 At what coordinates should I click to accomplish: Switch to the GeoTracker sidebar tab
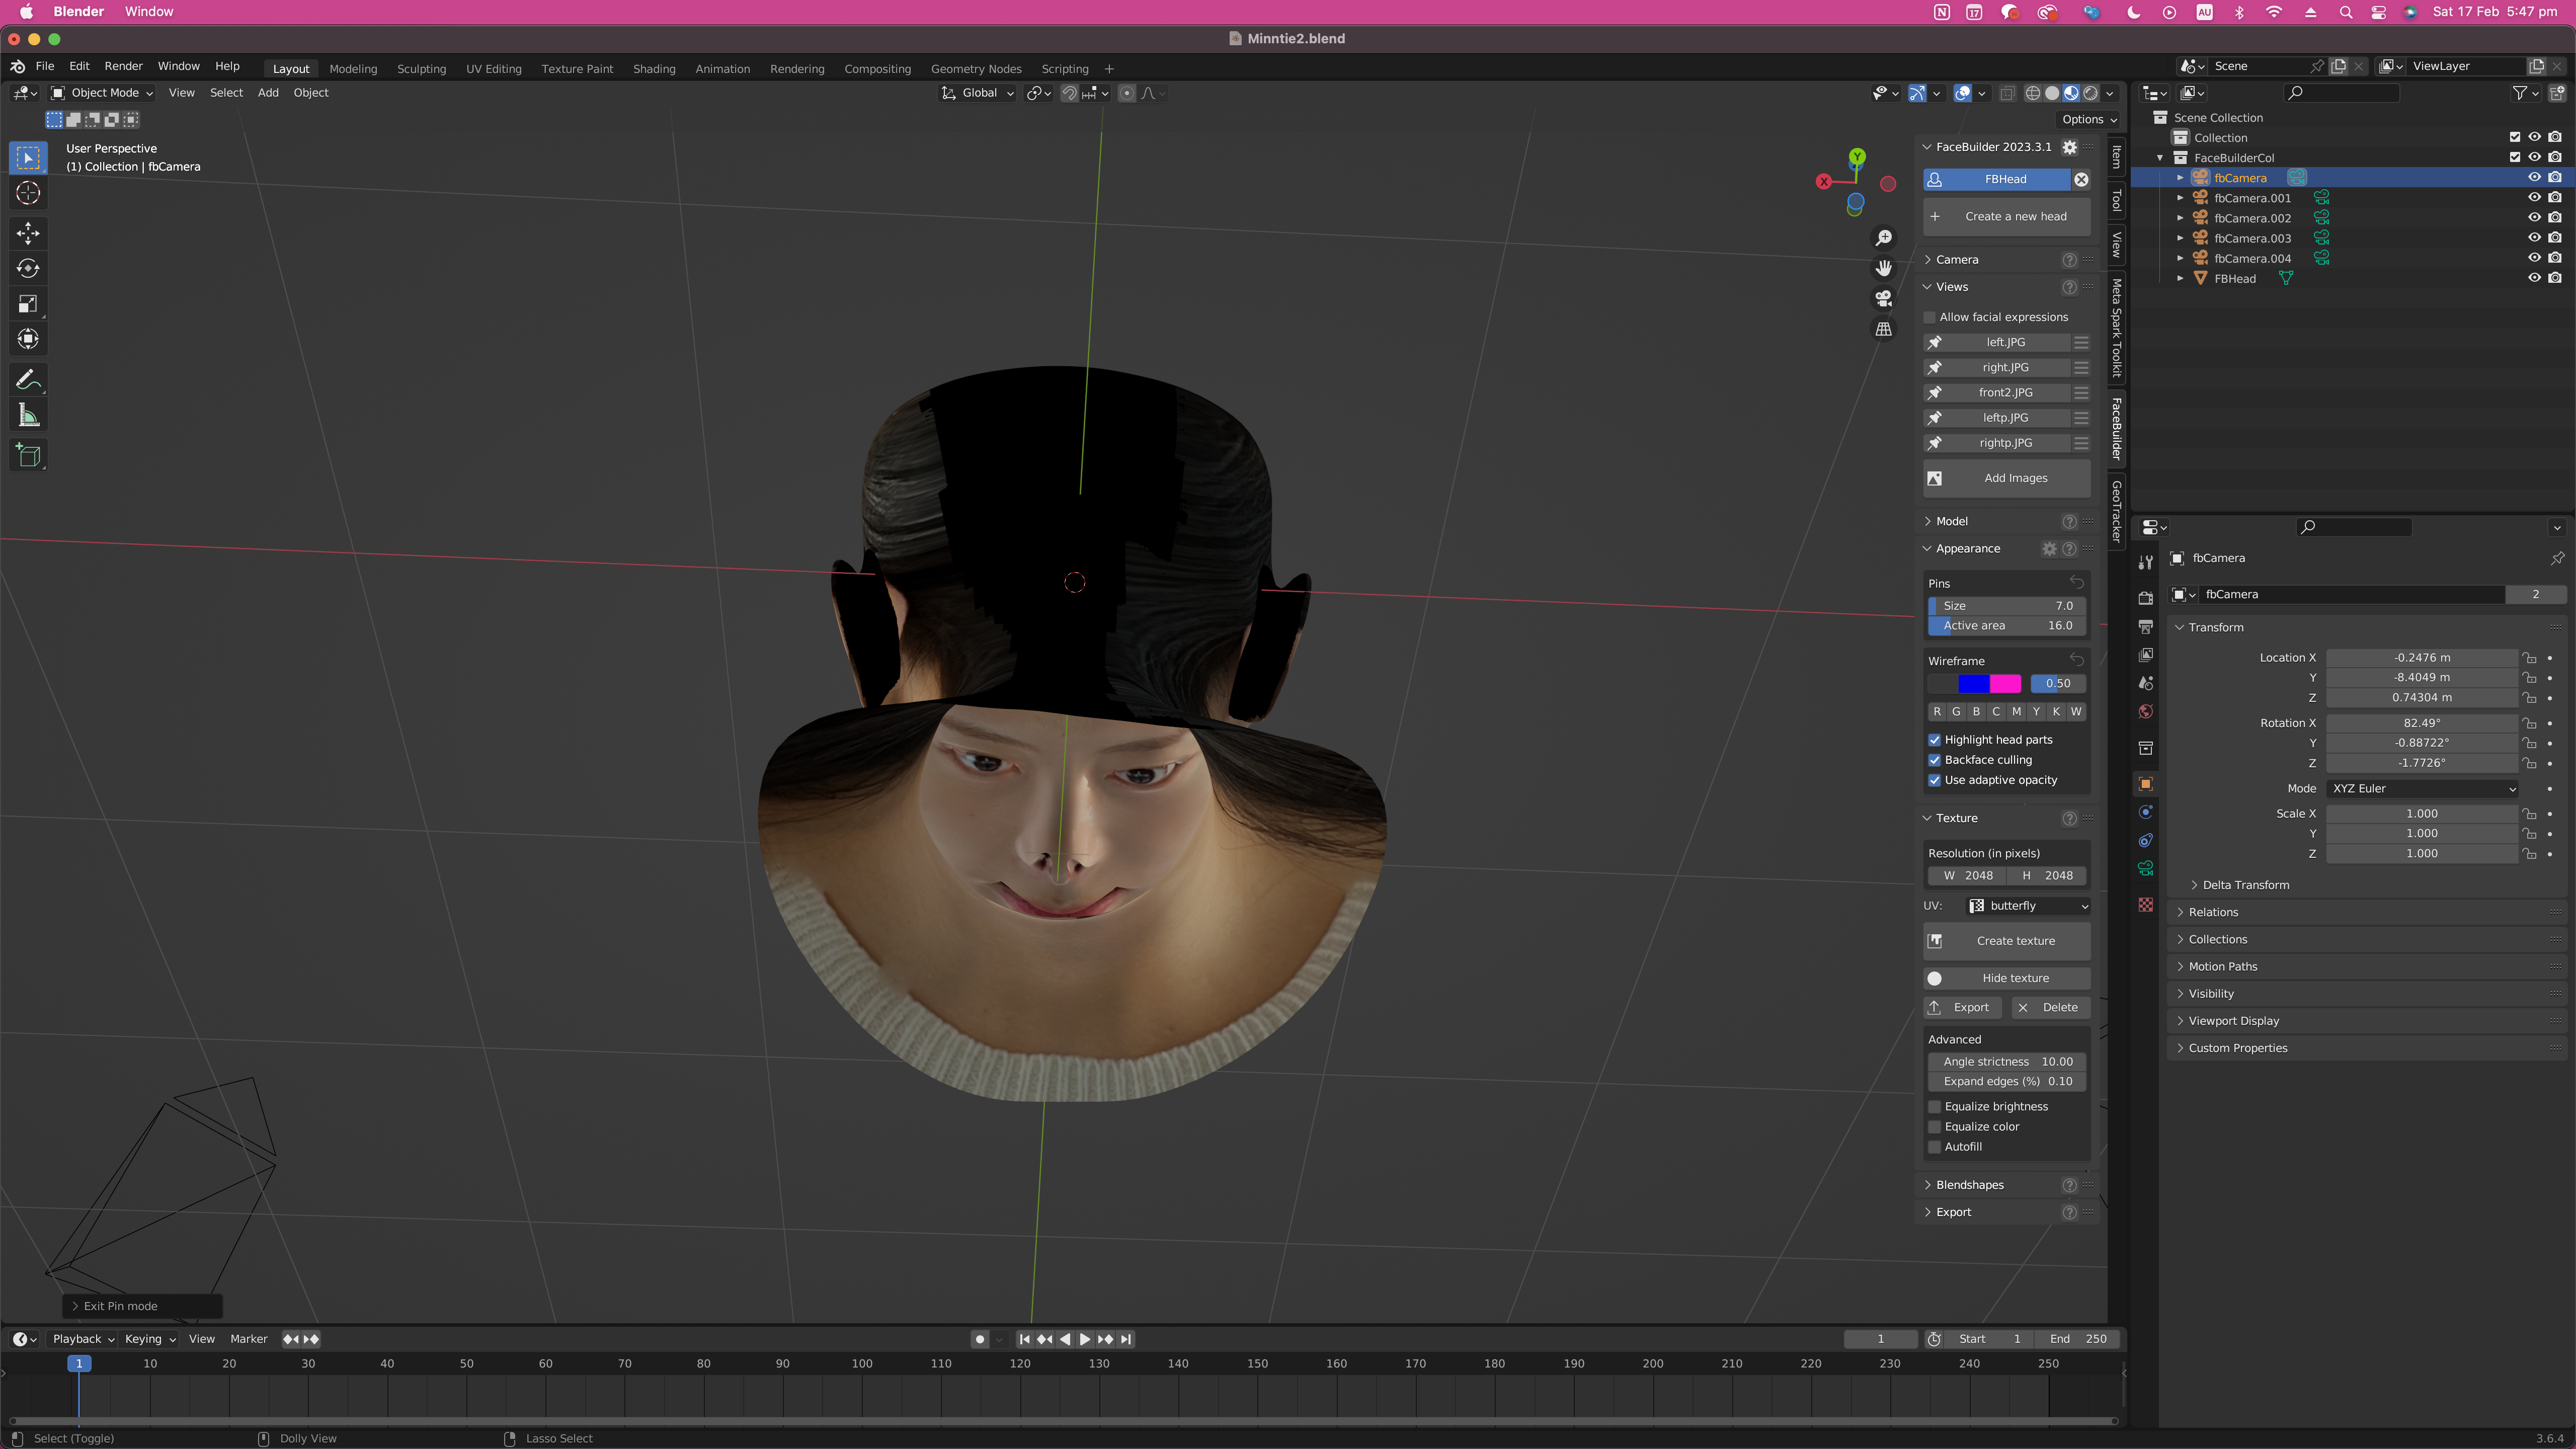click(x=2116, y=510)
